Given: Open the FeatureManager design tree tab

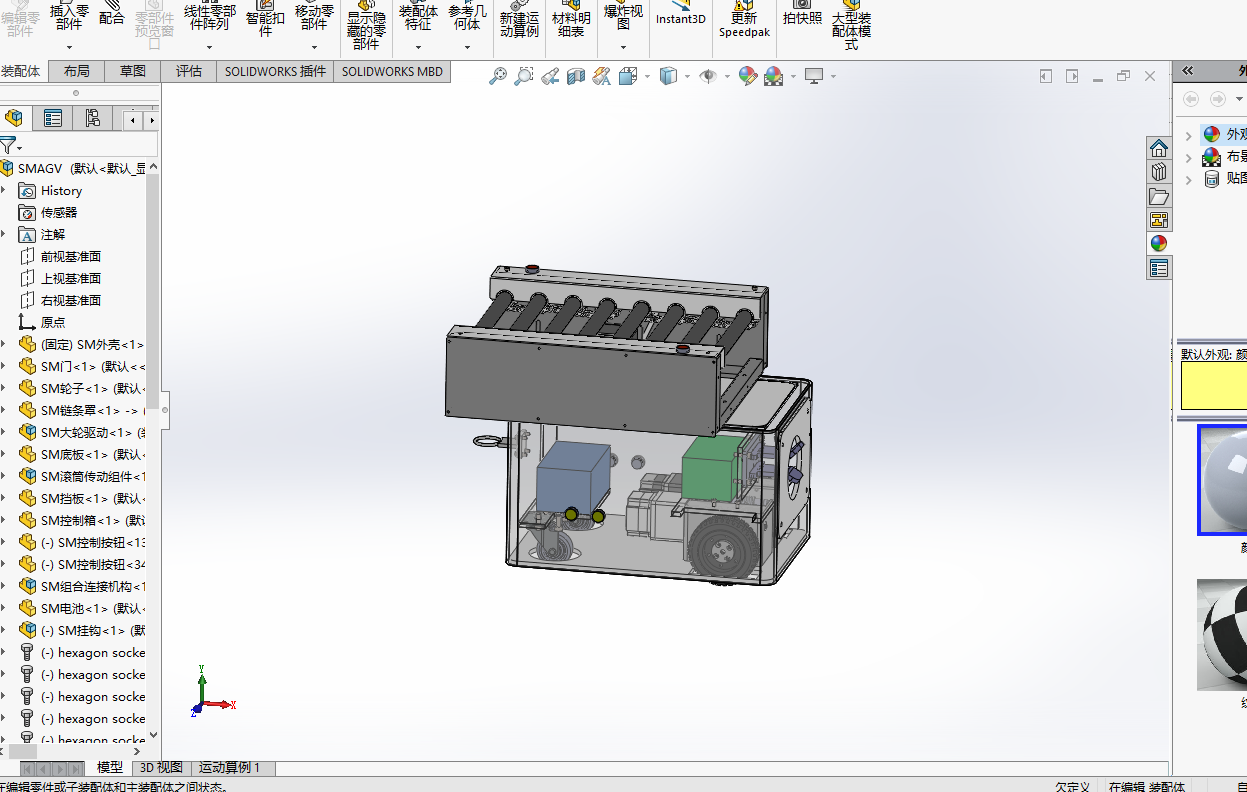Looking at the screenshot, I should (x=13, y=119).
